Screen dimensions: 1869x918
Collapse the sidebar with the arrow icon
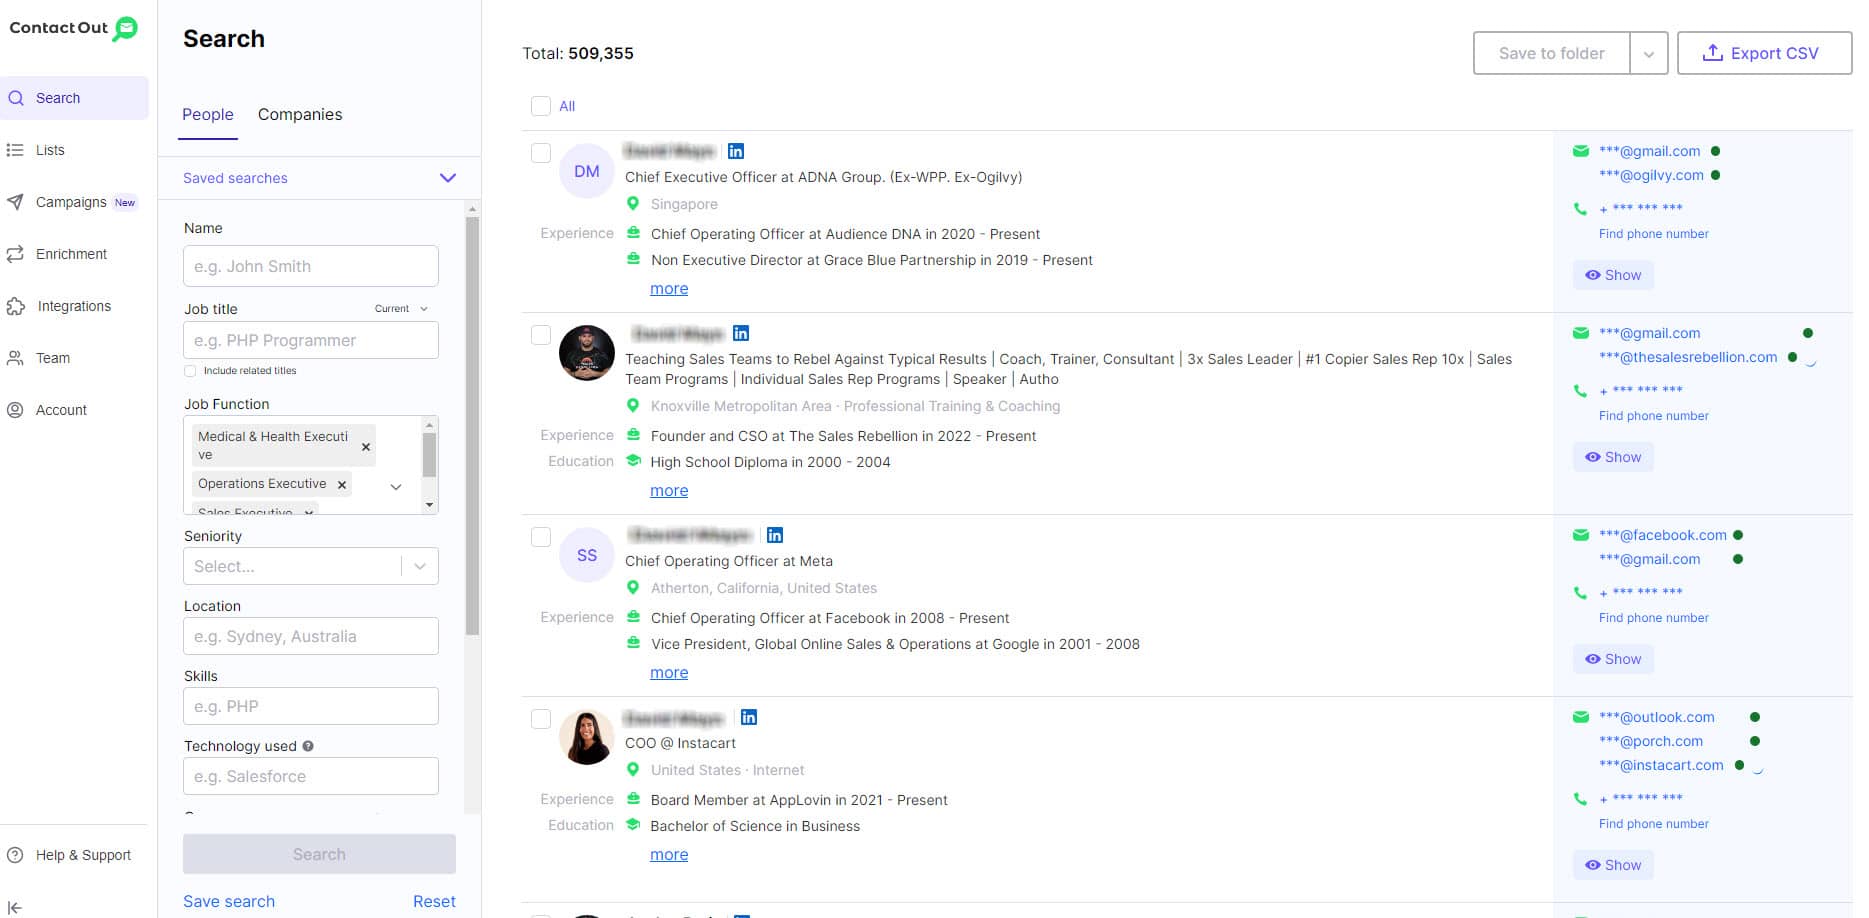(x=14, y=907)
